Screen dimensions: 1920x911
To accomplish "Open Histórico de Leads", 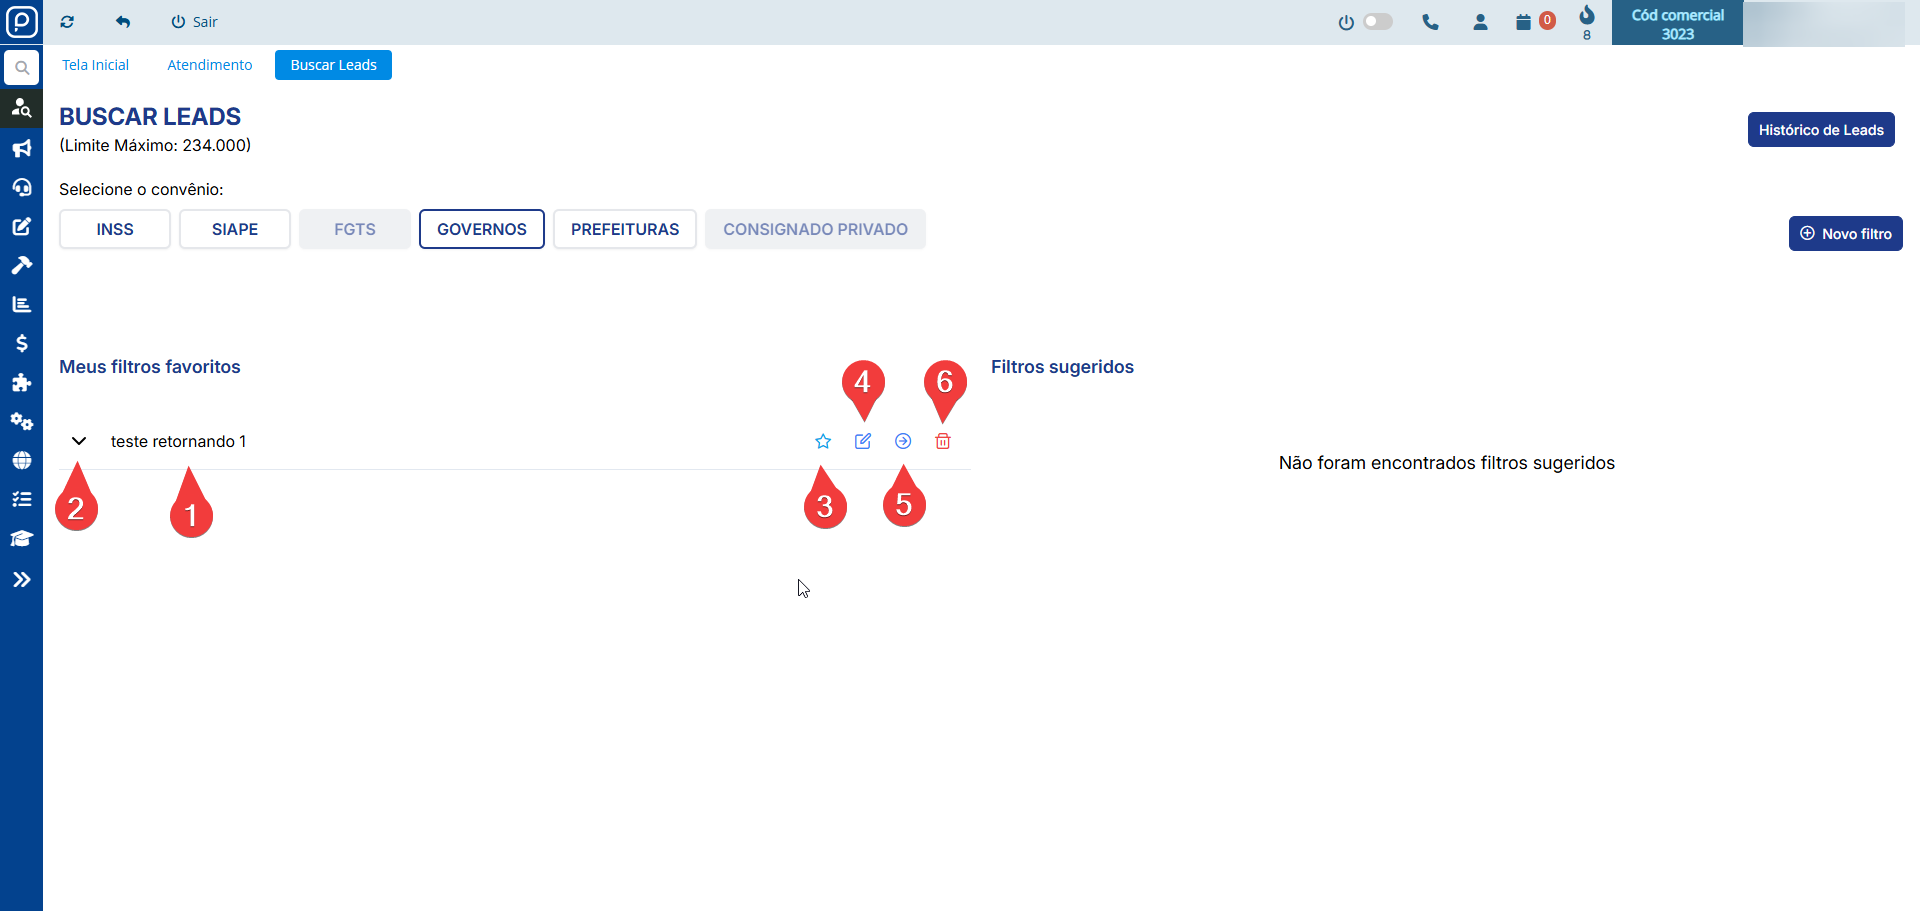I will [x=1820, y=130].
